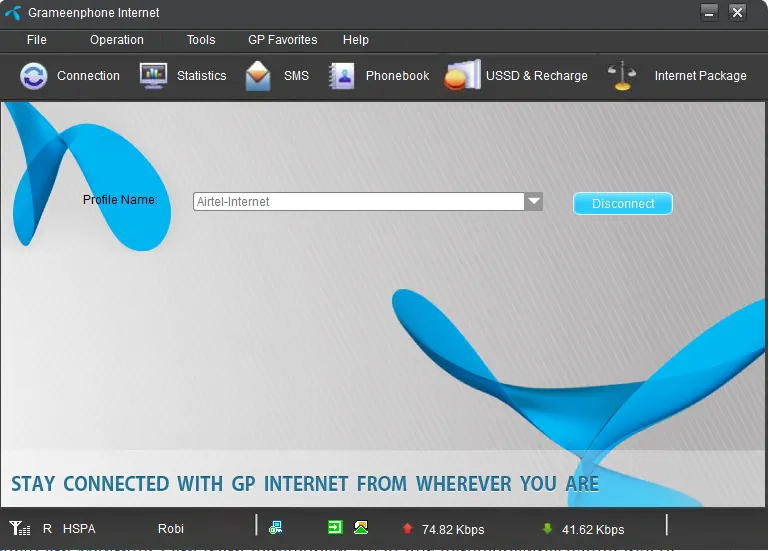Open the Internet Package scales icon
This screenshot has width=769, height=551.
point(622,76)
